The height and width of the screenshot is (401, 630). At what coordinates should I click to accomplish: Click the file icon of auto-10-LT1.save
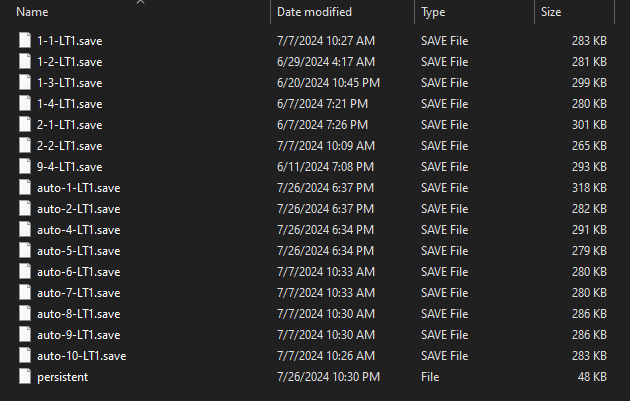[x=25, y=355]
